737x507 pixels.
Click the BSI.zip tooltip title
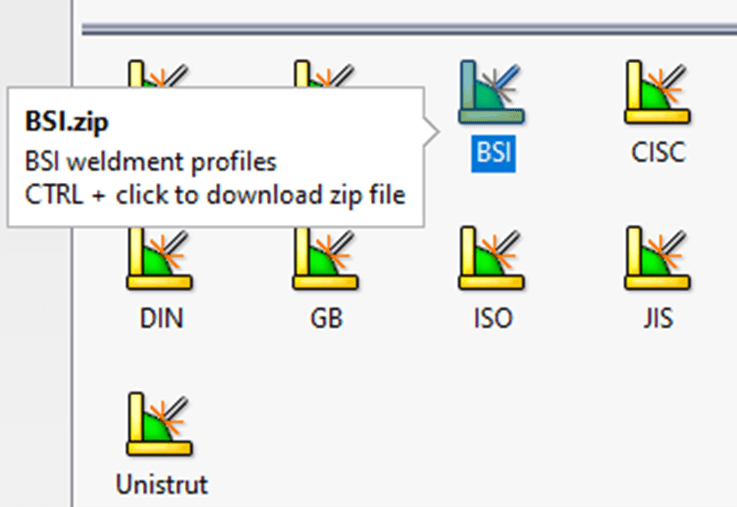(67, 122)
